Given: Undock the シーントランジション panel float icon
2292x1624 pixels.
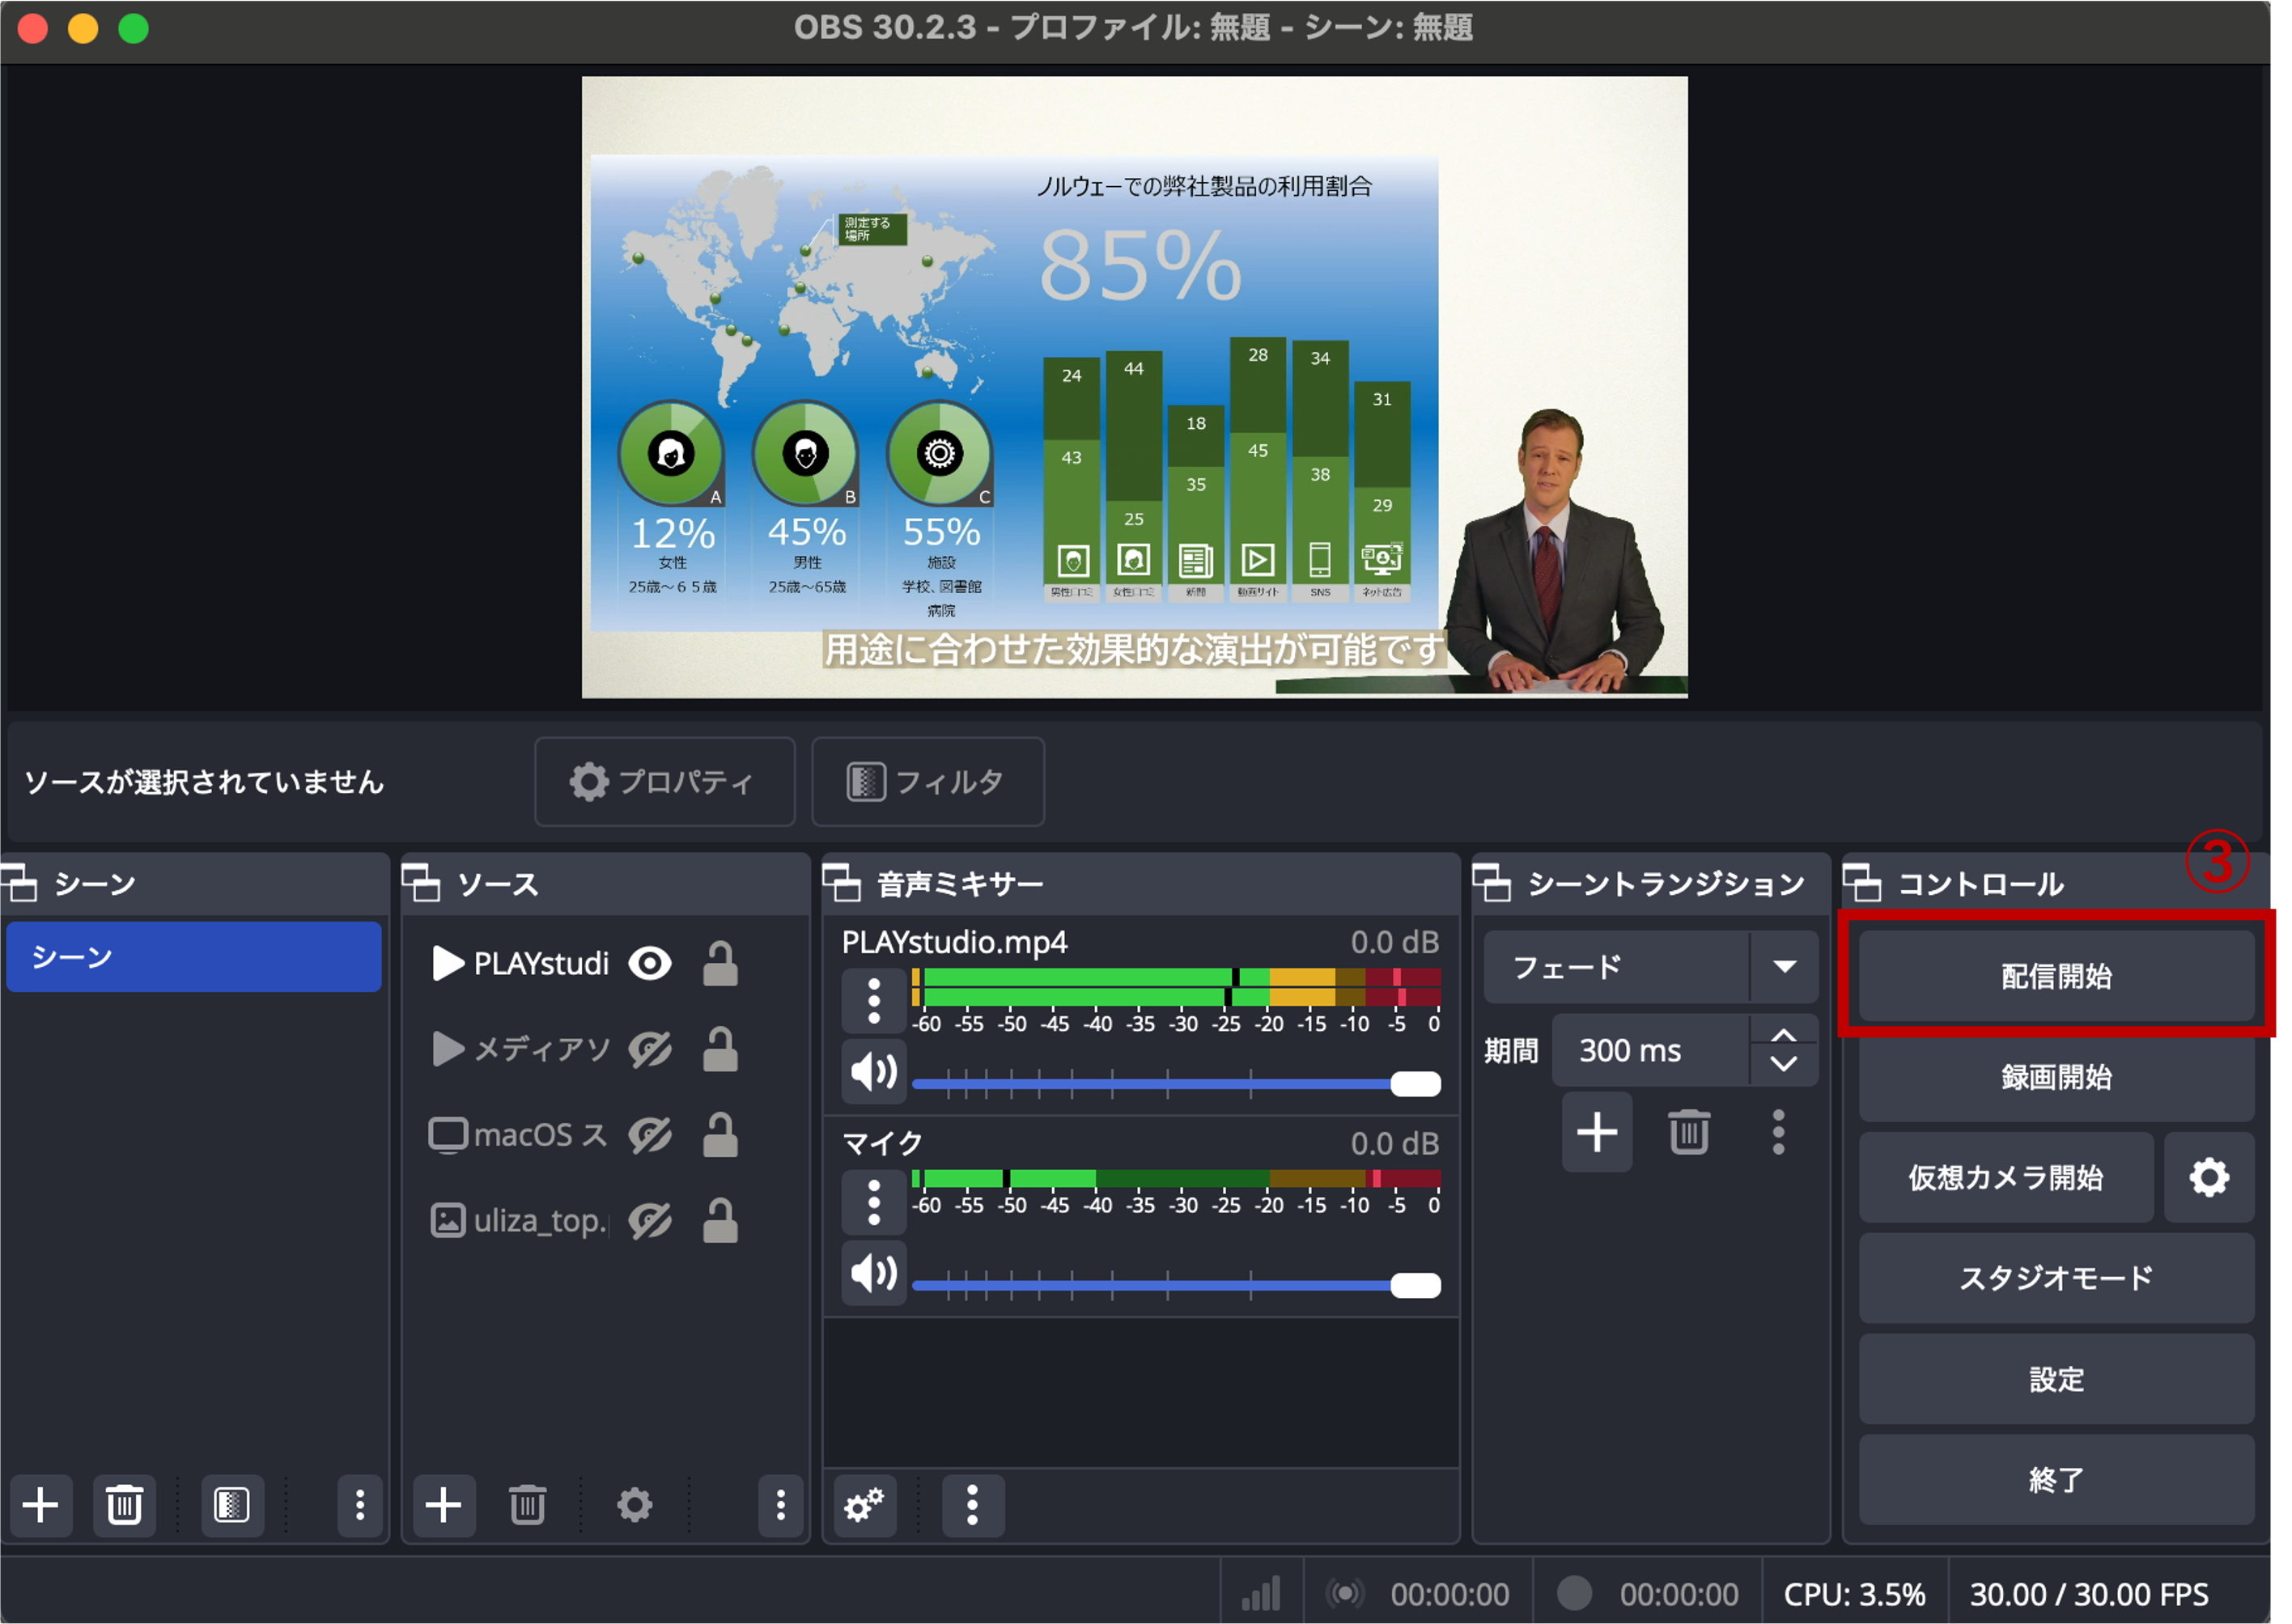Looking at the screenshot, I should (1492, 883).
